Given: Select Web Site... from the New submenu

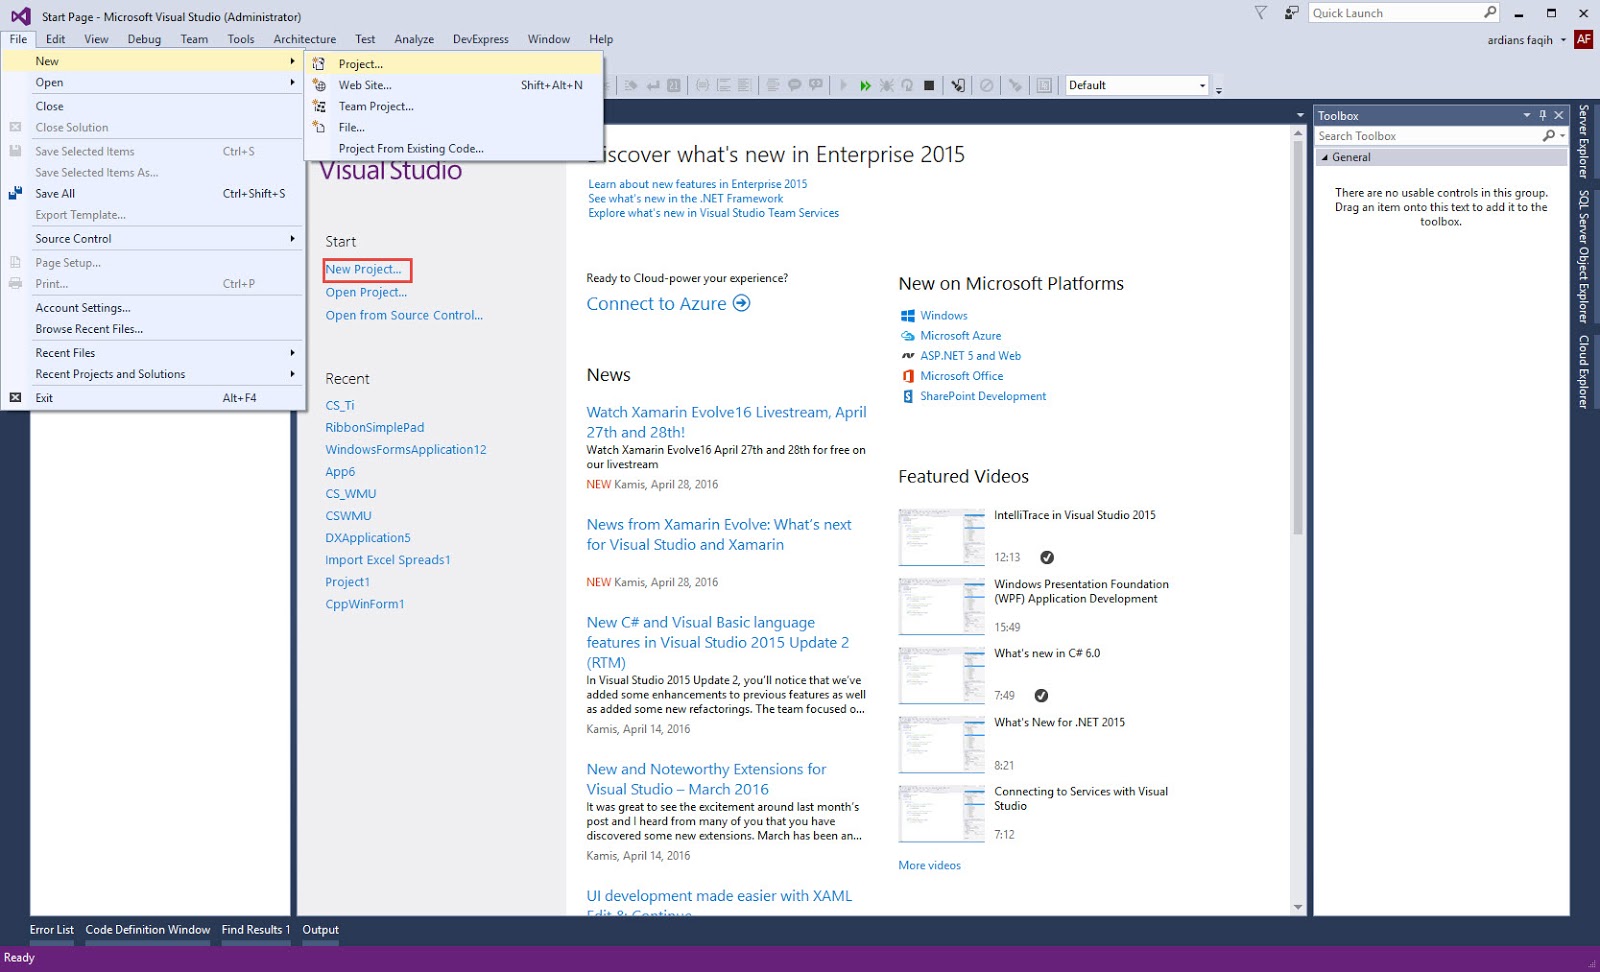Looking at the screenshot, I should [366, 85].
